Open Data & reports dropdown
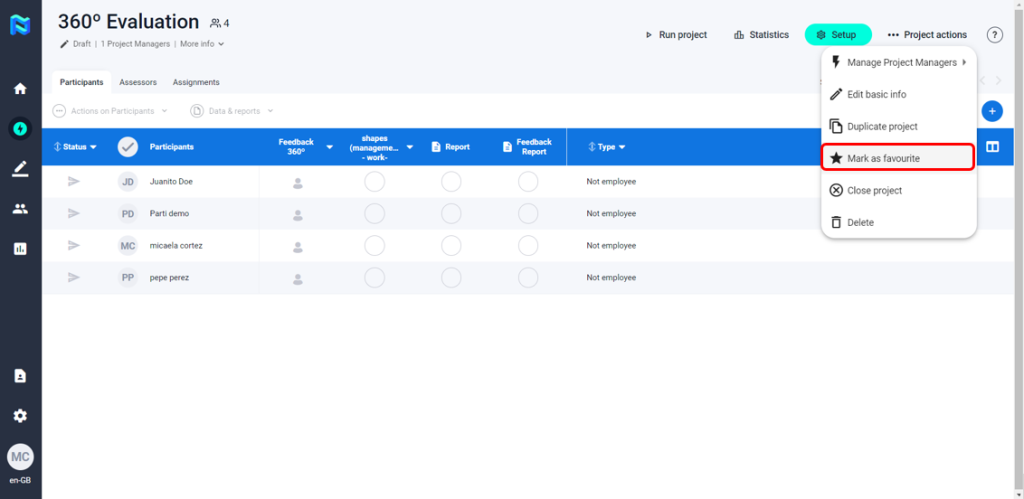The height and width of the screenshot is (499, 1024). tap(232, 111)
